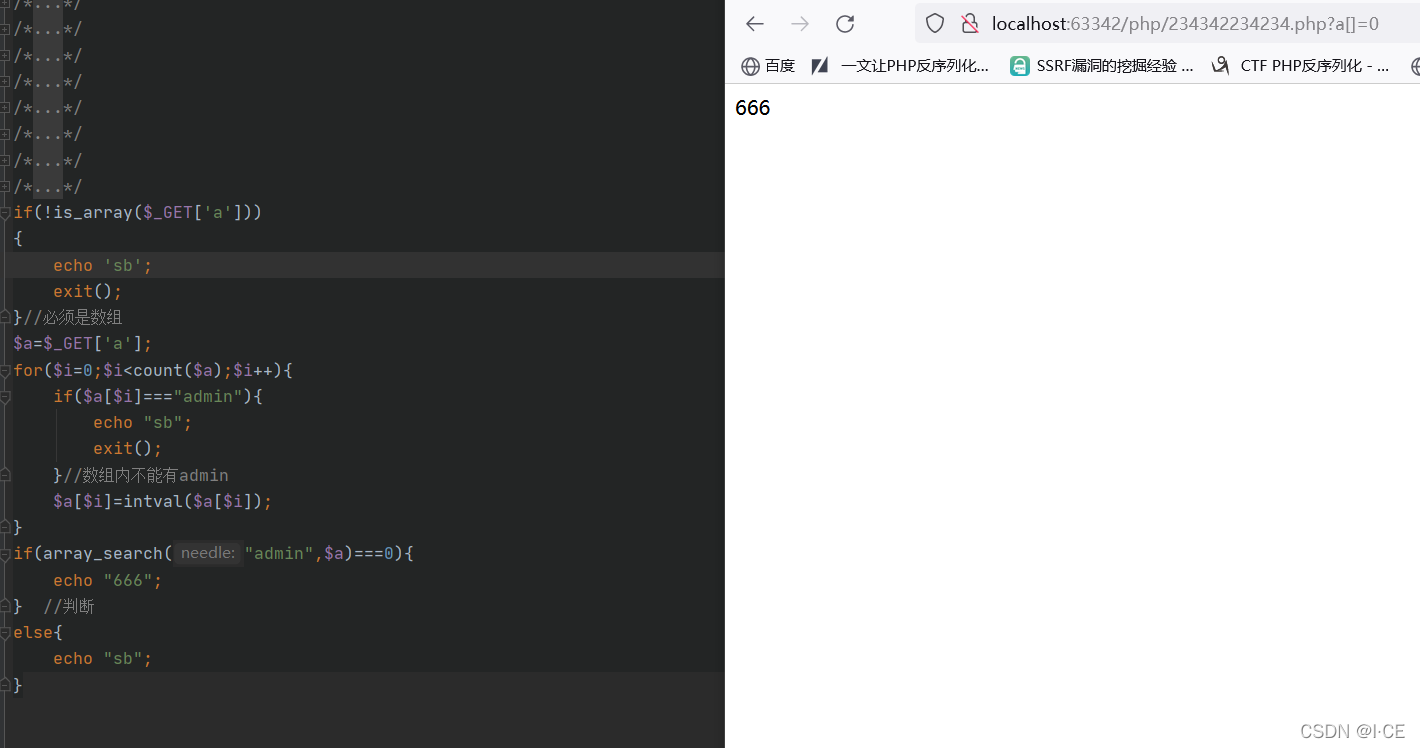The height and width of the screenshot is (748, 1420).
Task: Click the ?a[]=0 query in the URL
Action: point(1332,24)
